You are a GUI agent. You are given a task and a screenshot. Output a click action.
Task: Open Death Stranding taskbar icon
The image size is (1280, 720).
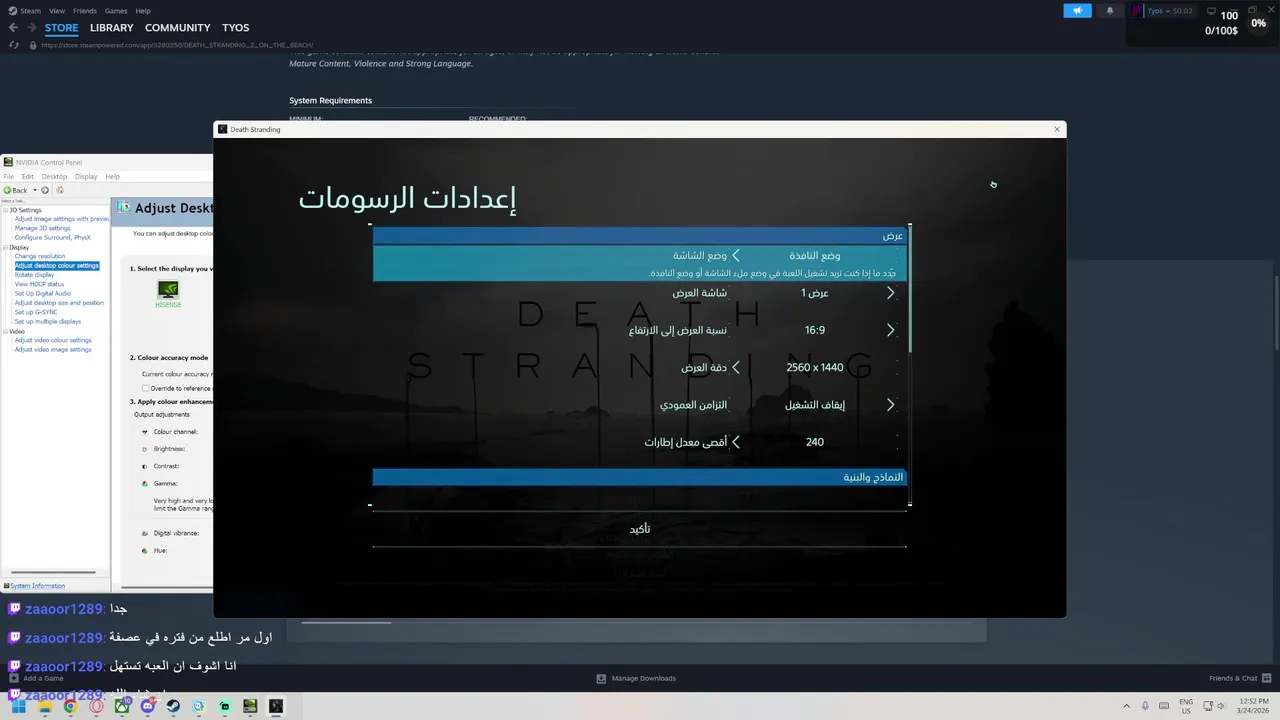point(276,706)
